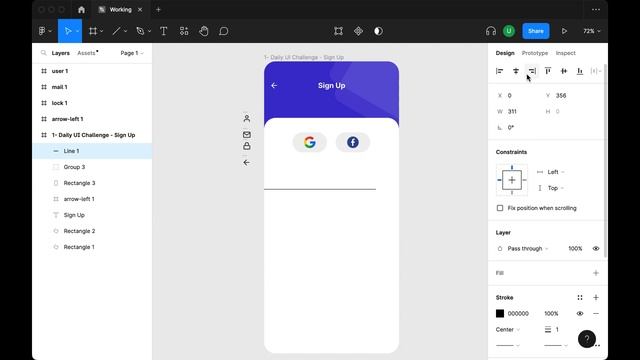Open the Move tool dropdown arrow
640x360 pixels.
coord(77,31)
